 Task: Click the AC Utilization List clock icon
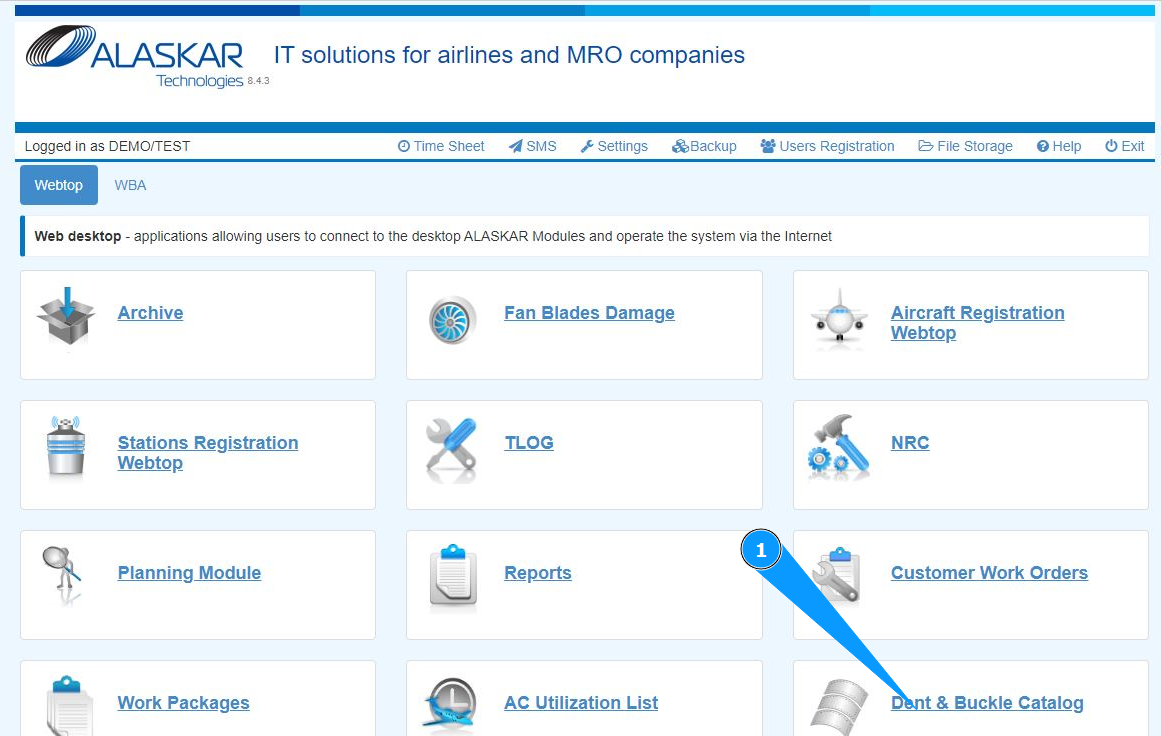click(450, 704)
